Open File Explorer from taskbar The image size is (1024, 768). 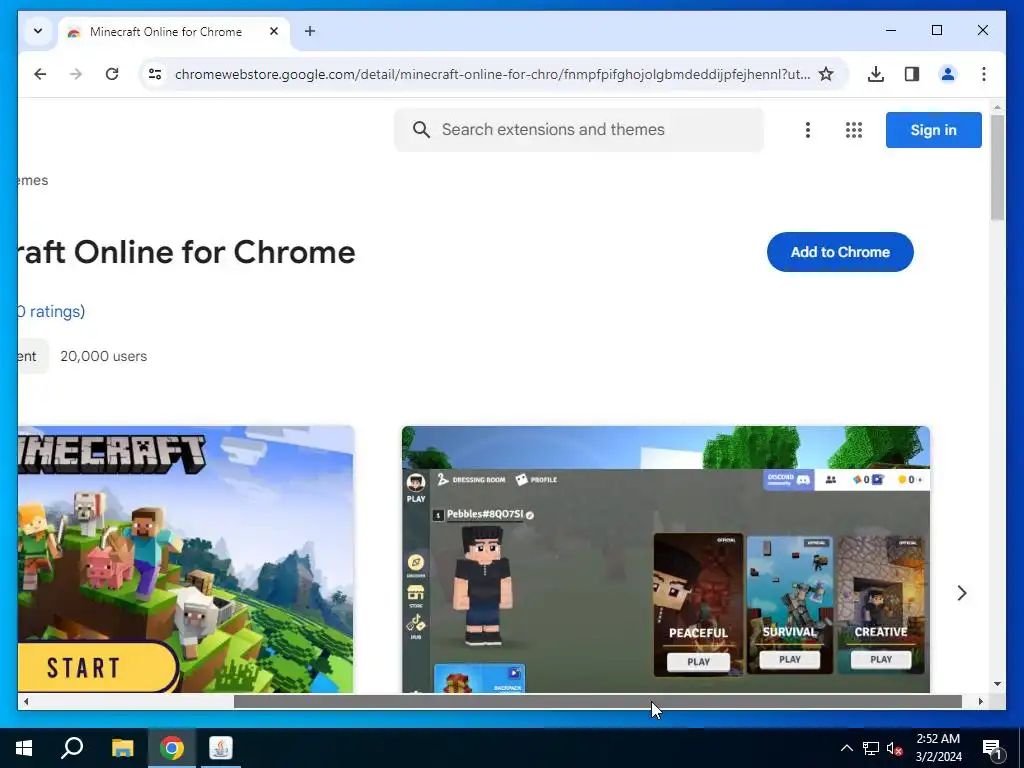122,748
